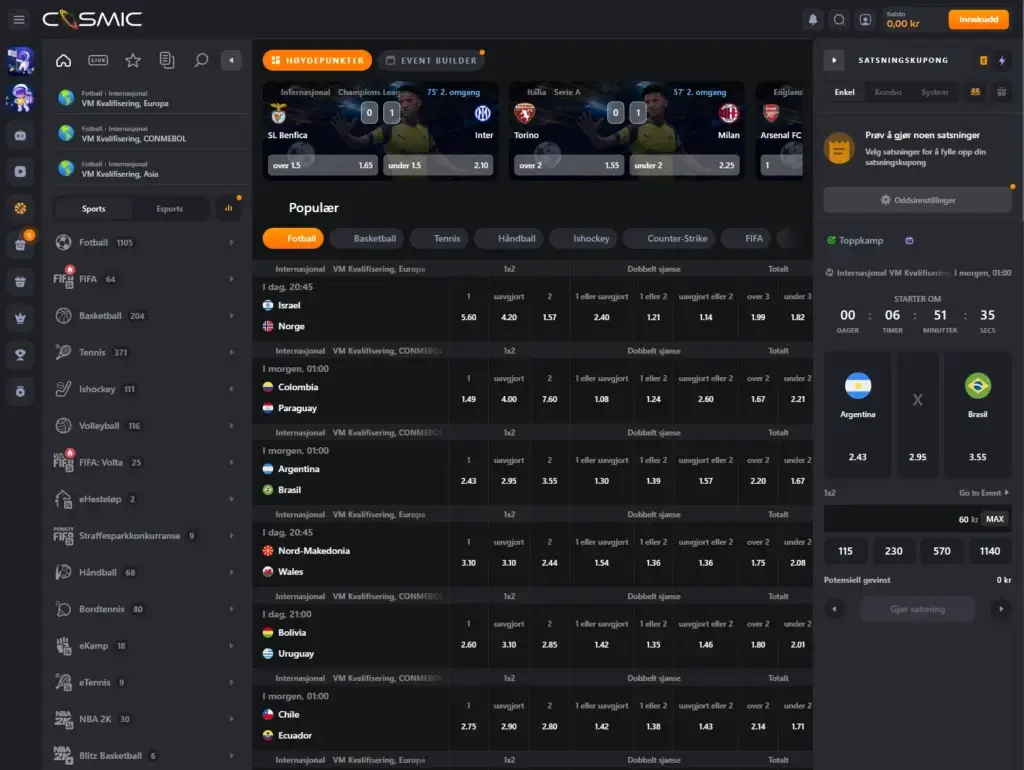Select over 1.5 at 1.65 on Benfica–Inter card
Viewport: 1024px width, 770px height.
(323, 165)
